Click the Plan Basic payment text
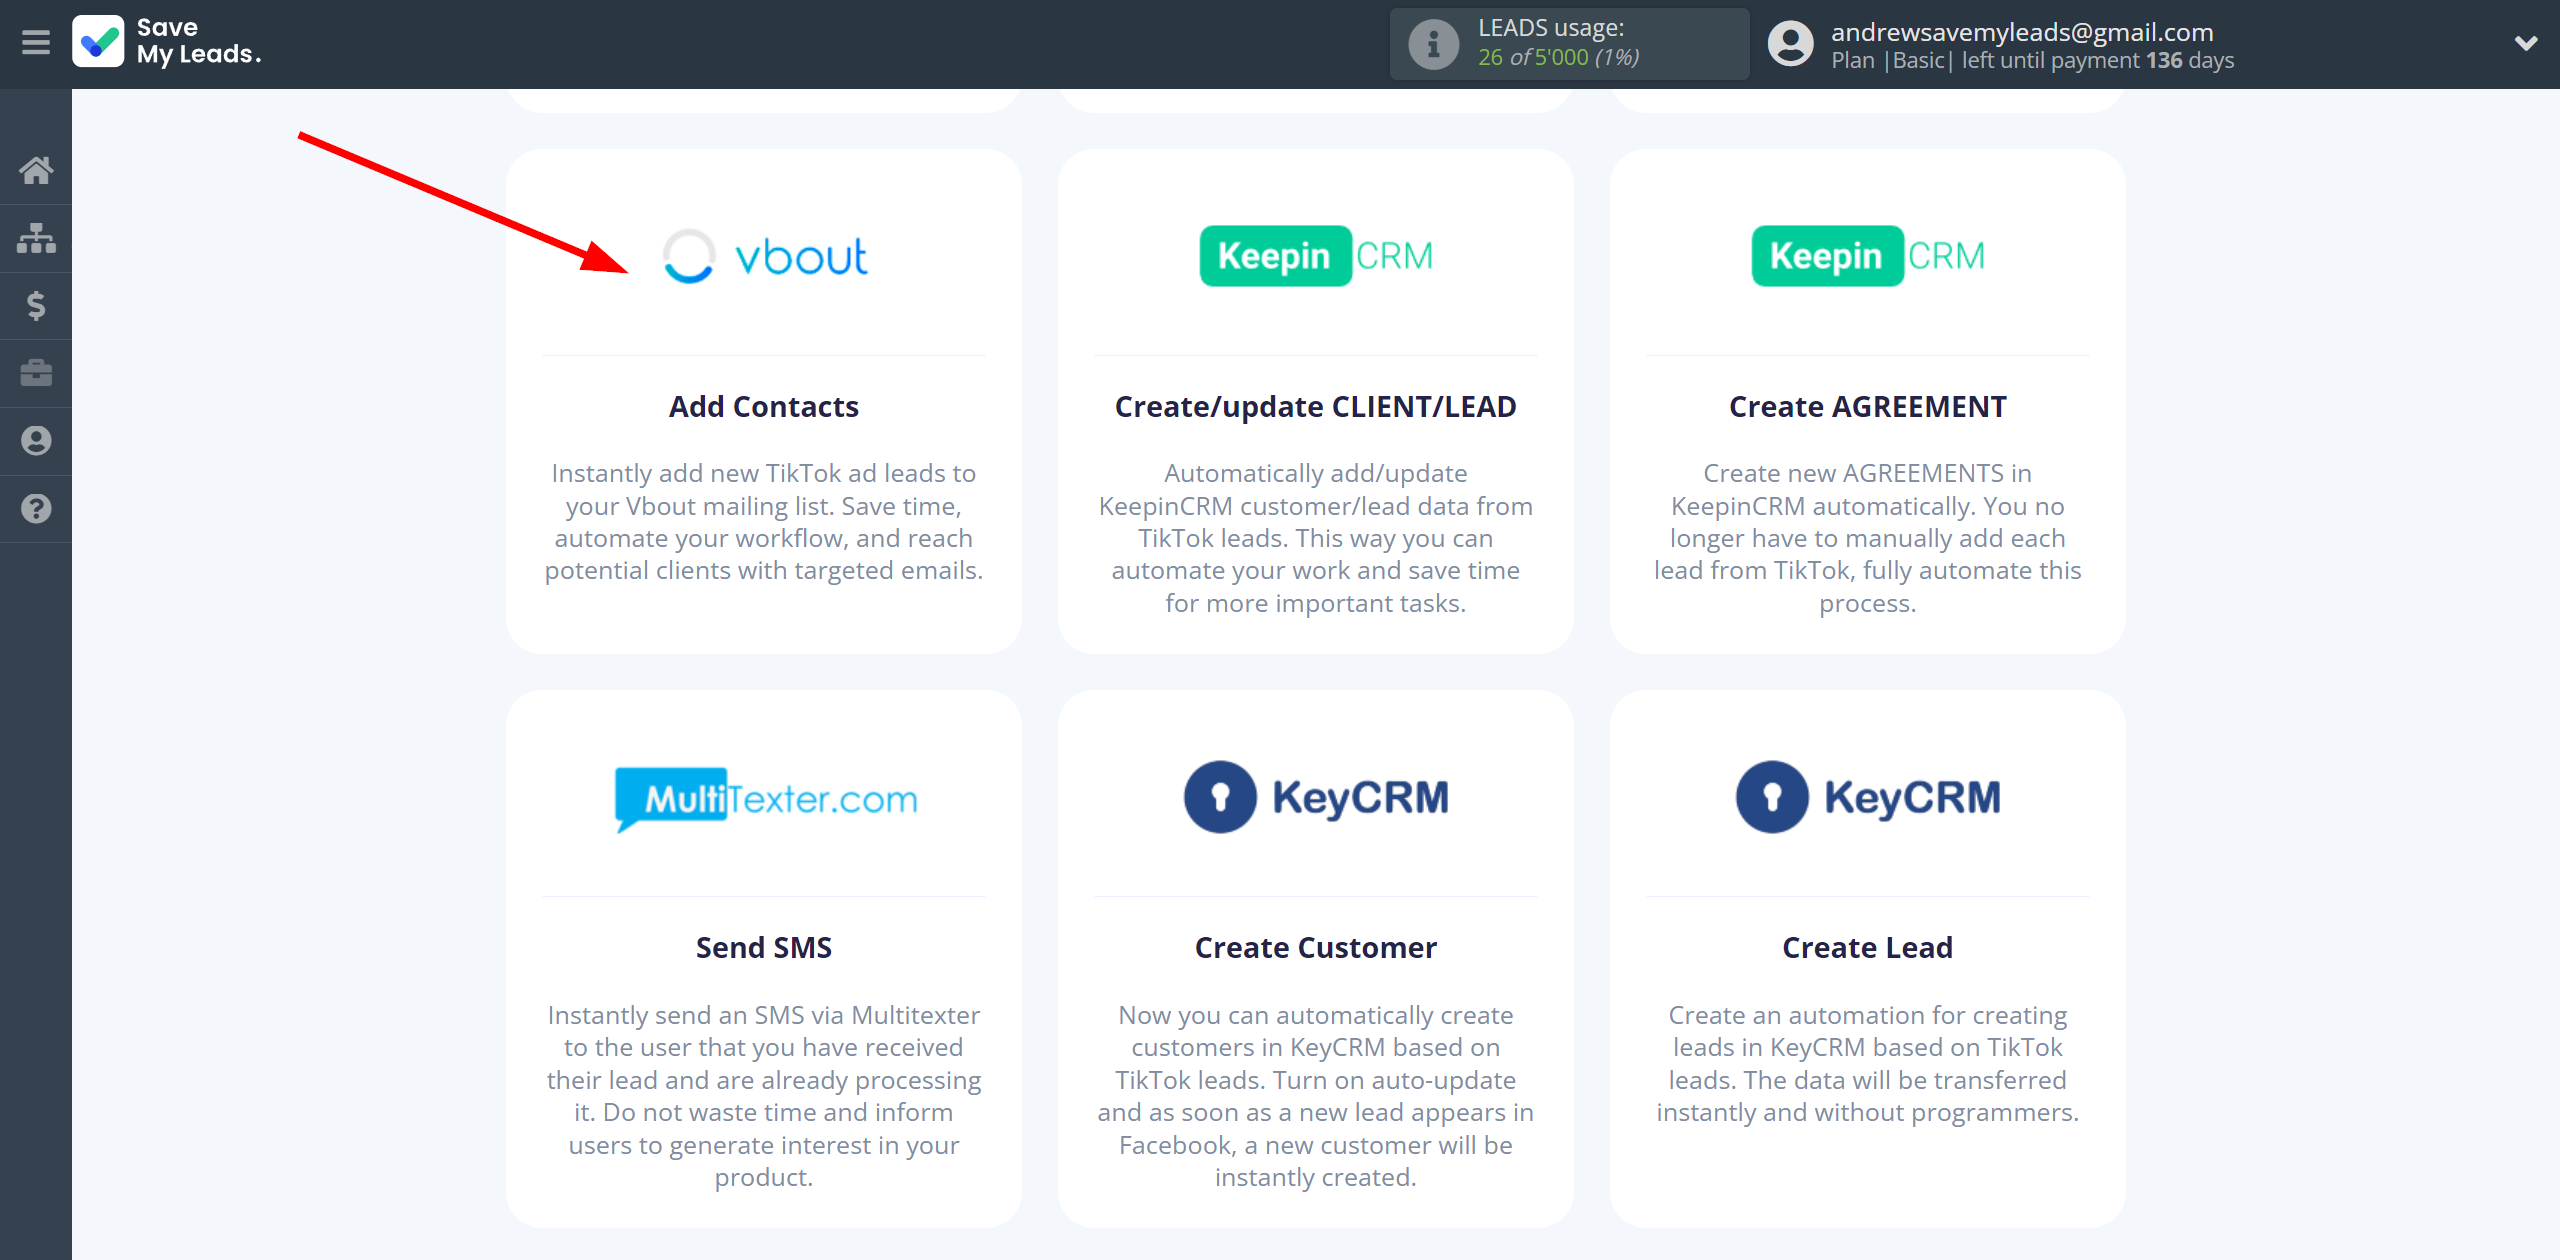This screenshot has width=2560, height=1260. (x=2032, y=60)
